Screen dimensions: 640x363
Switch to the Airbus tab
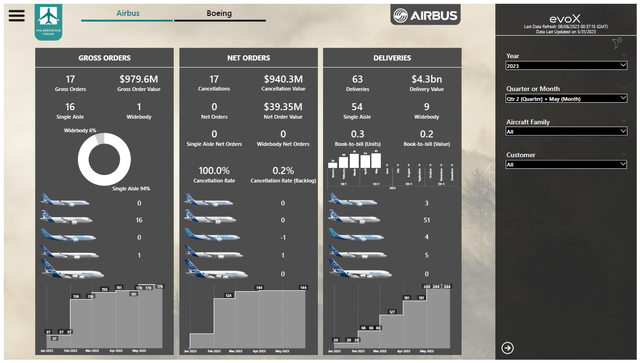(128, 13)
